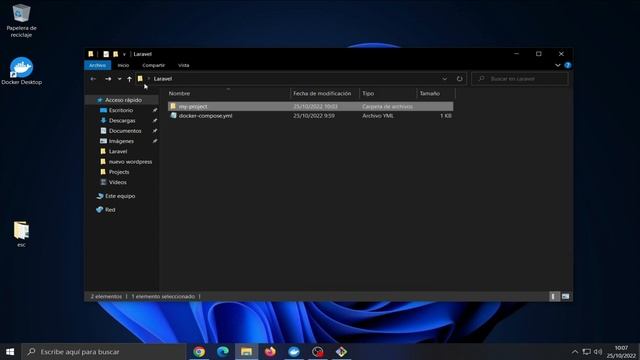Open the clock showing 25/10/2022
The height and width of the screenshot is (360, 640).
click(621, 352)
